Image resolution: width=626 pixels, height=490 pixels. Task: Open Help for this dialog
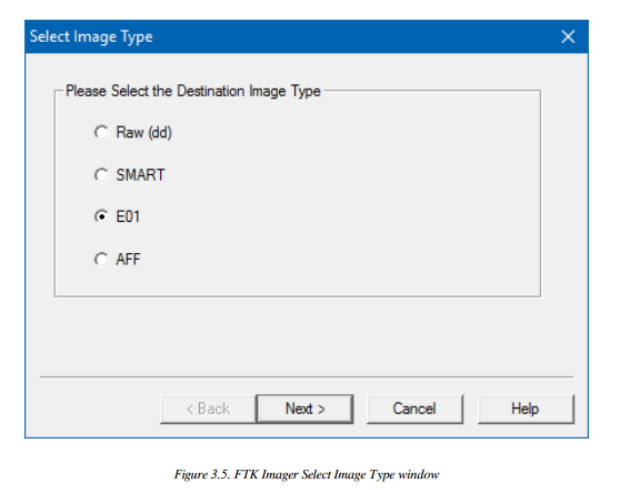tap(526, 409)
